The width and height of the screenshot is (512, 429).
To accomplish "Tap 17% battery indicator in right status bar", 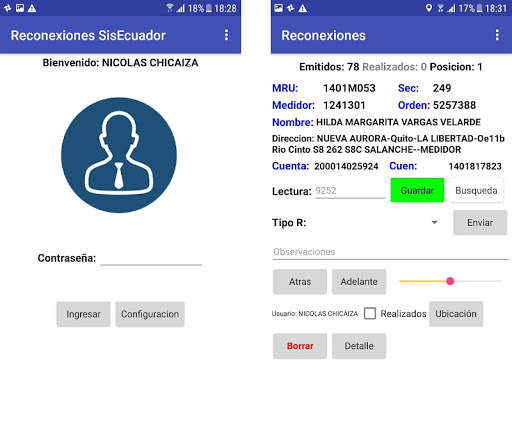I will pos(470,8).
